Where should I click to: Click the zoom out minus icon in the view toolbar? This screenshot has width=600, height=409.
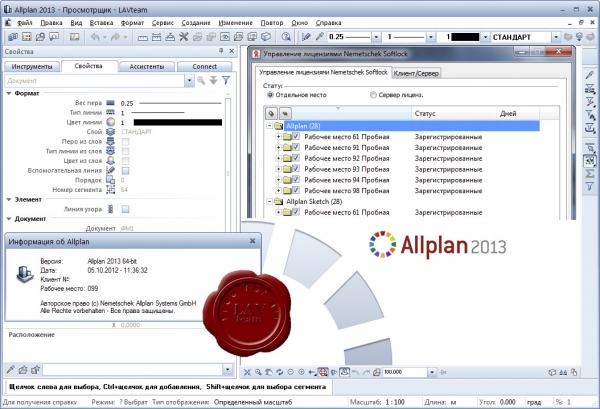pyautogui.click(x=290, y=372)
